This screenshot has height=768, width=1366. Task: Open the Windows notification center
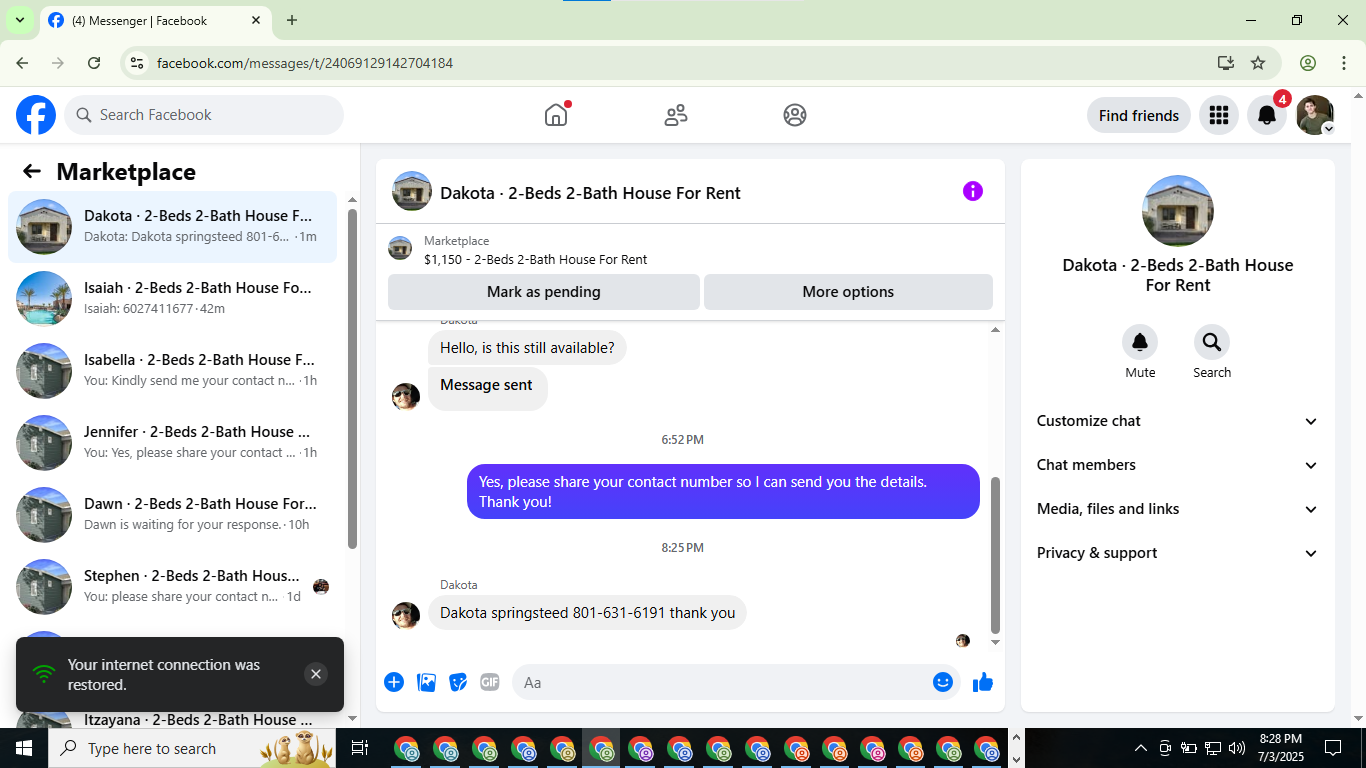tap(1333, 748)
